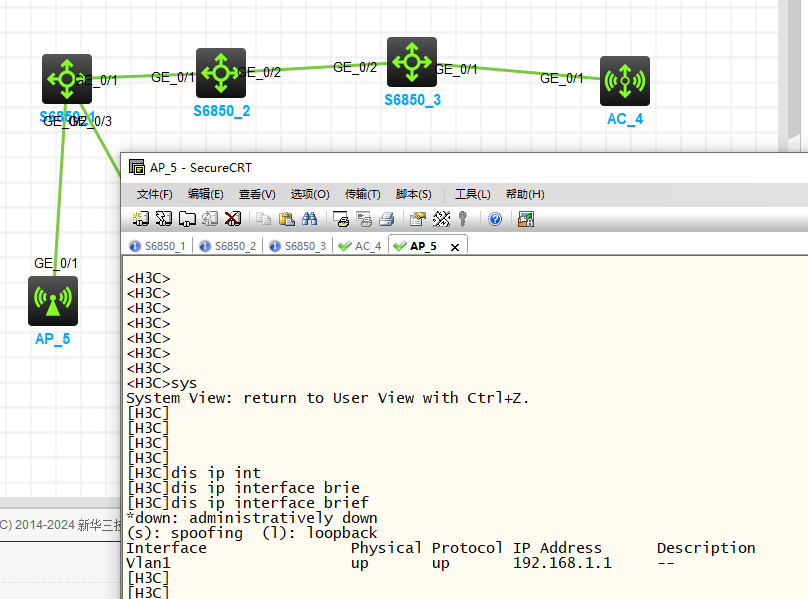808x599 pixels.
Task: Click the Paste clipboard icon
Action: pos(287,219)
